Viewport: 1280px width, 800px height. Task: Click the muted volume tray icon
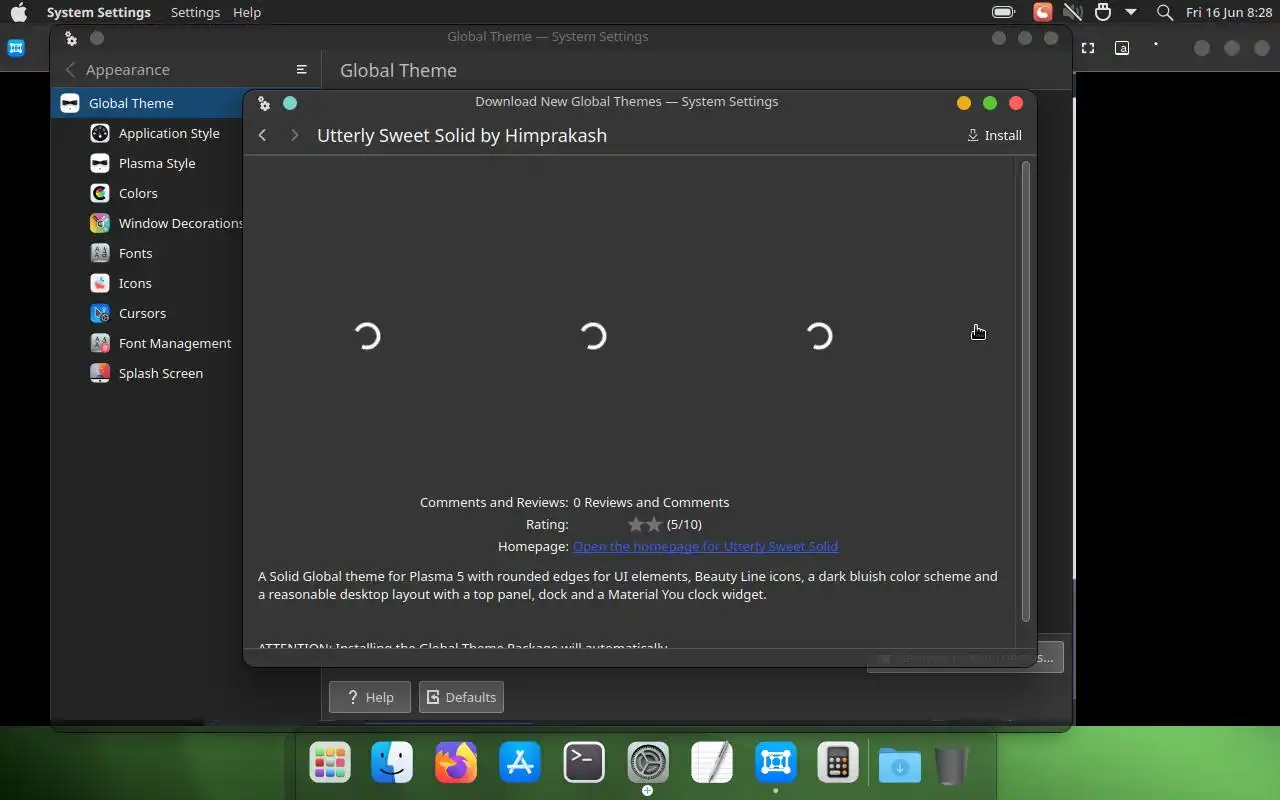point(1072,12)
